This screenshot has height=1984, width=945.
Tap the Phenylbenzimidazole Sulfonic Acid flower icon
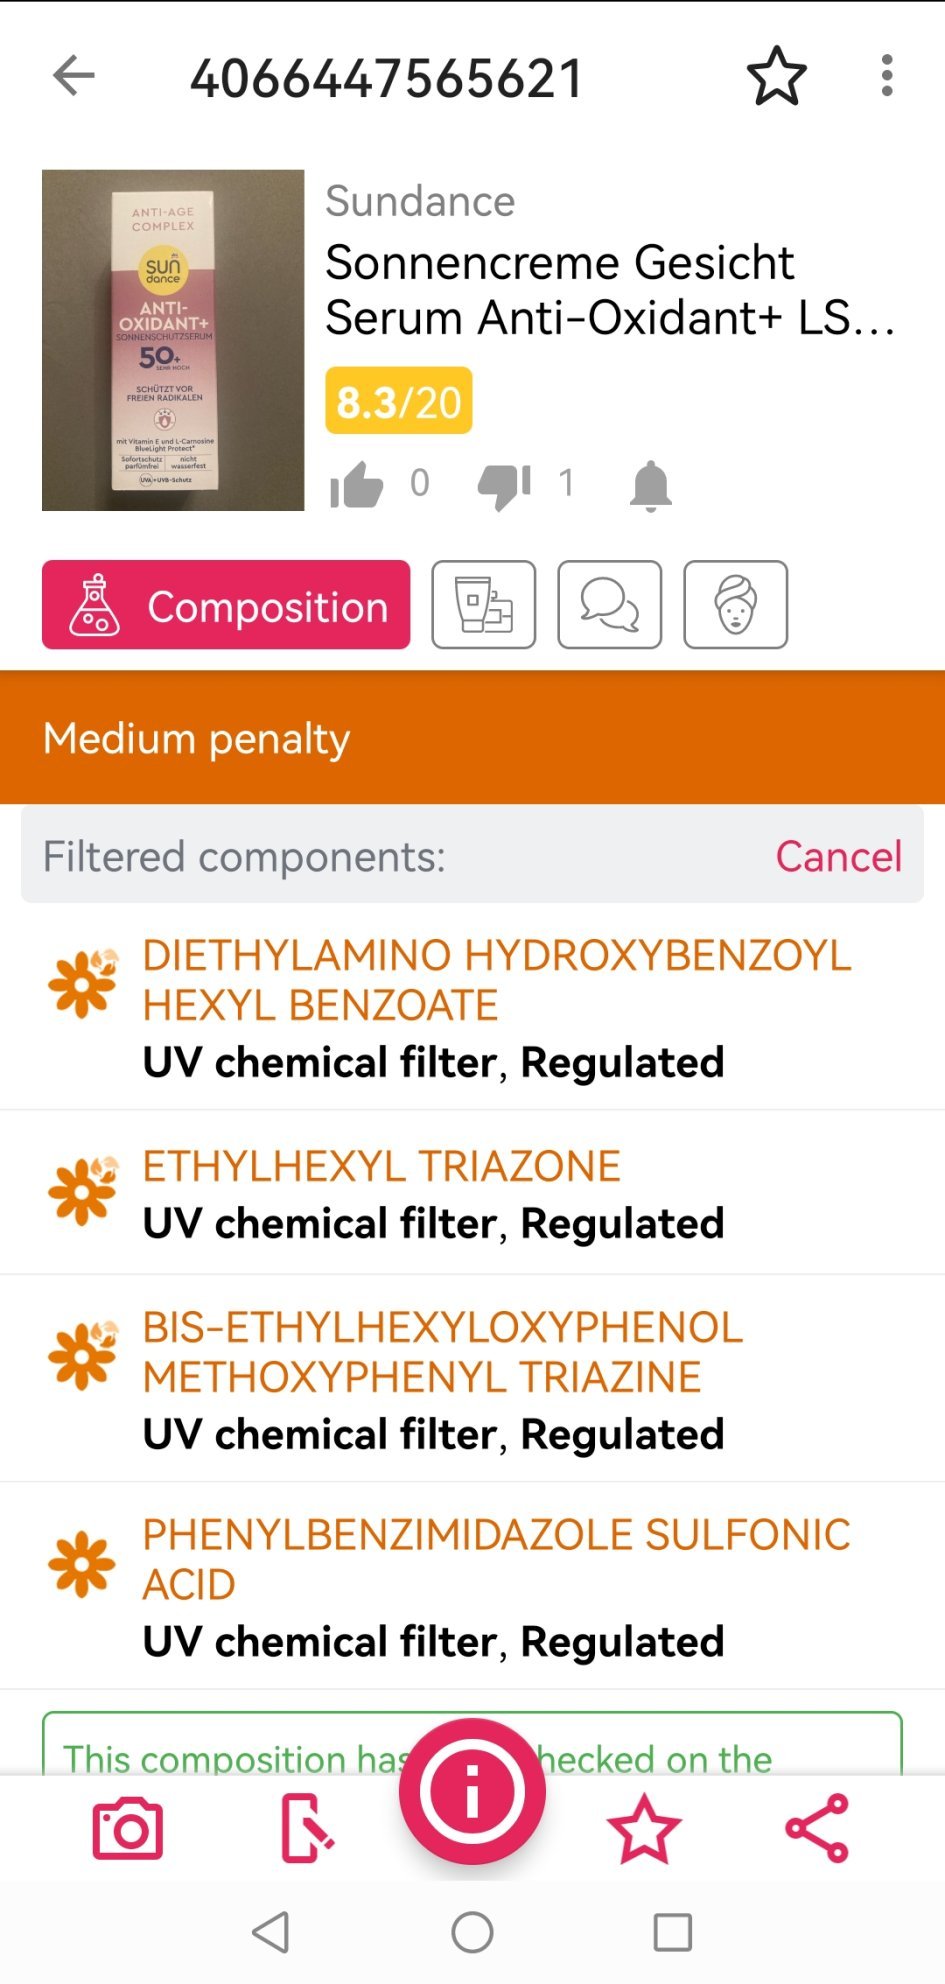[82, 1564]
